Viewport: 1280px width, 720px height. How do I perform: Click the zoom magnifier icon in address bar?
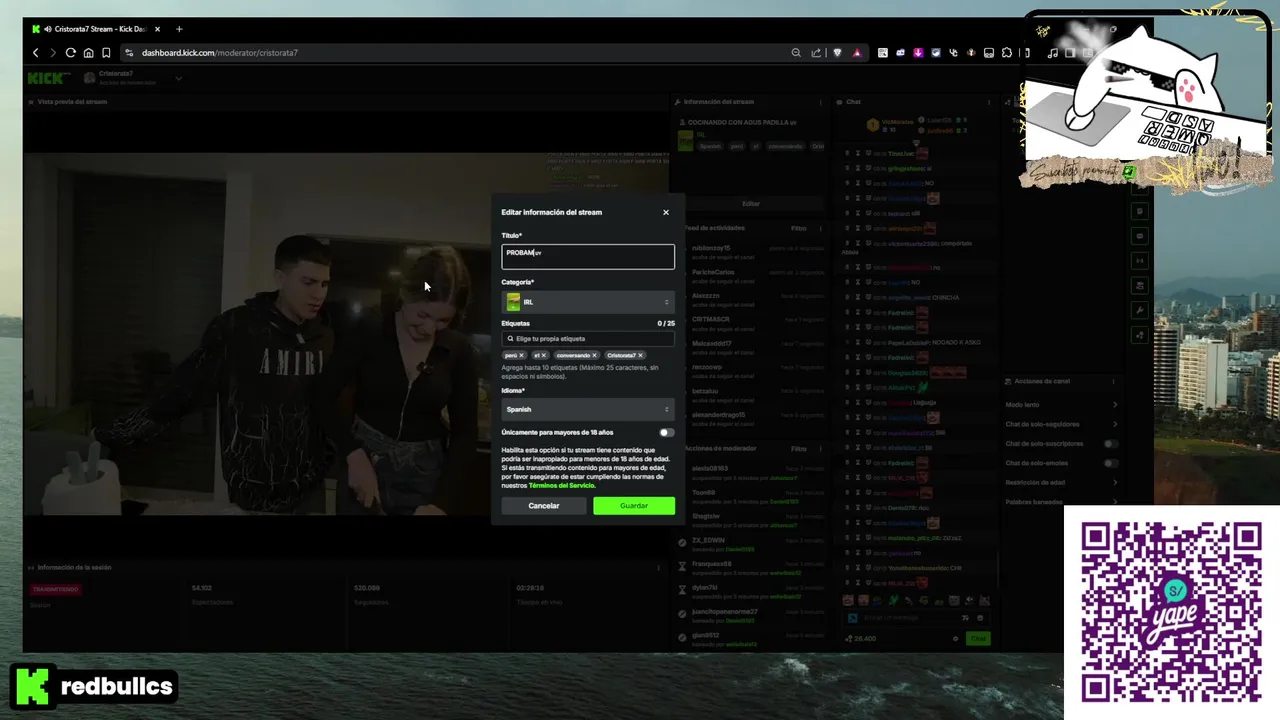coord(796,53)
